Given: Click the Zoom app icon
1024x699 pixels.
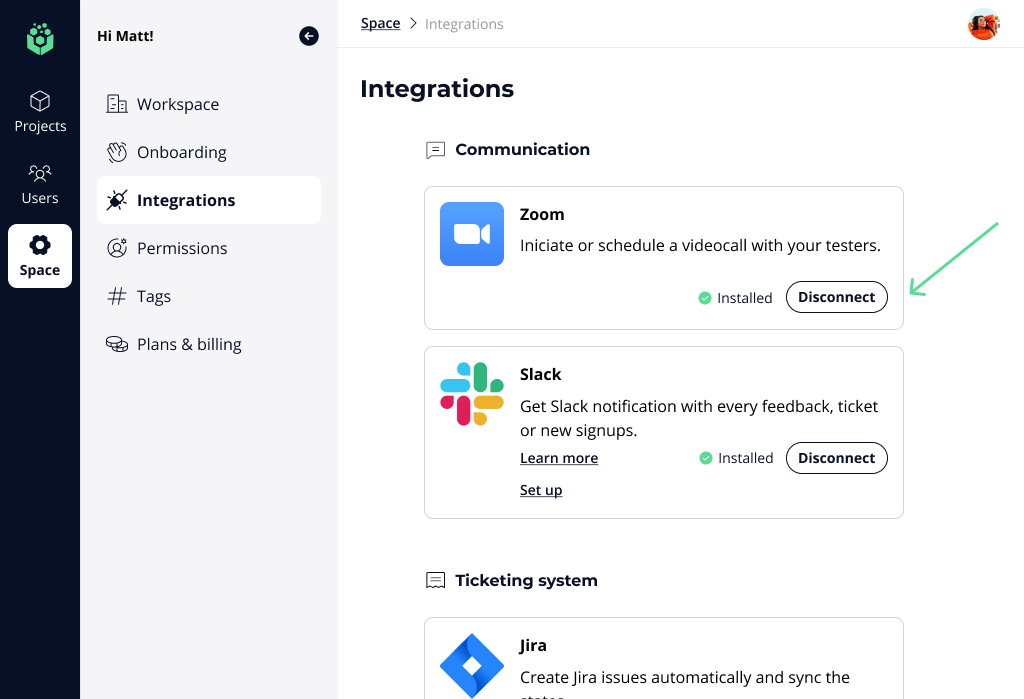Looking at the screenshot, I should (x=472, y=234).
